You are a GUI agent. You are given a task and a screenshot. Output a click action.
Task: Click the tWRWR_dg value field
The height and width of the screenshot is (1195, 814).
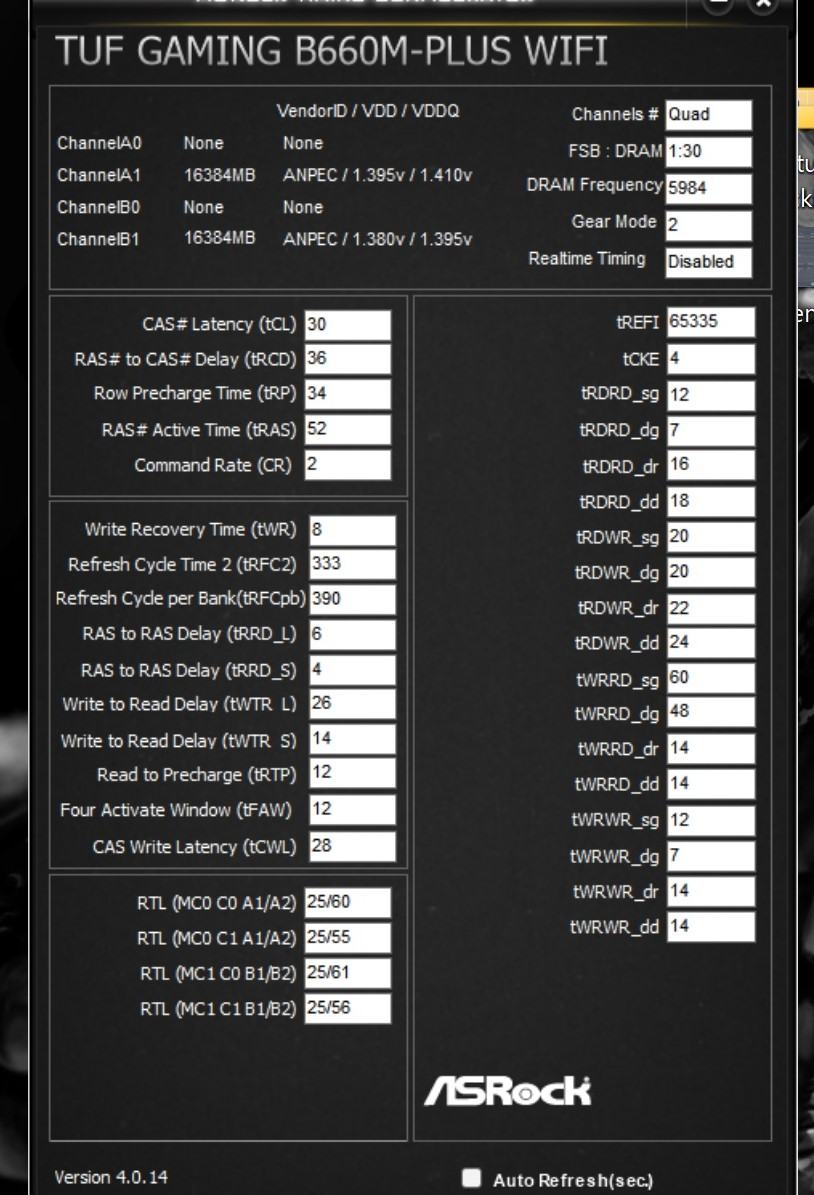click(x=711, y=857)
